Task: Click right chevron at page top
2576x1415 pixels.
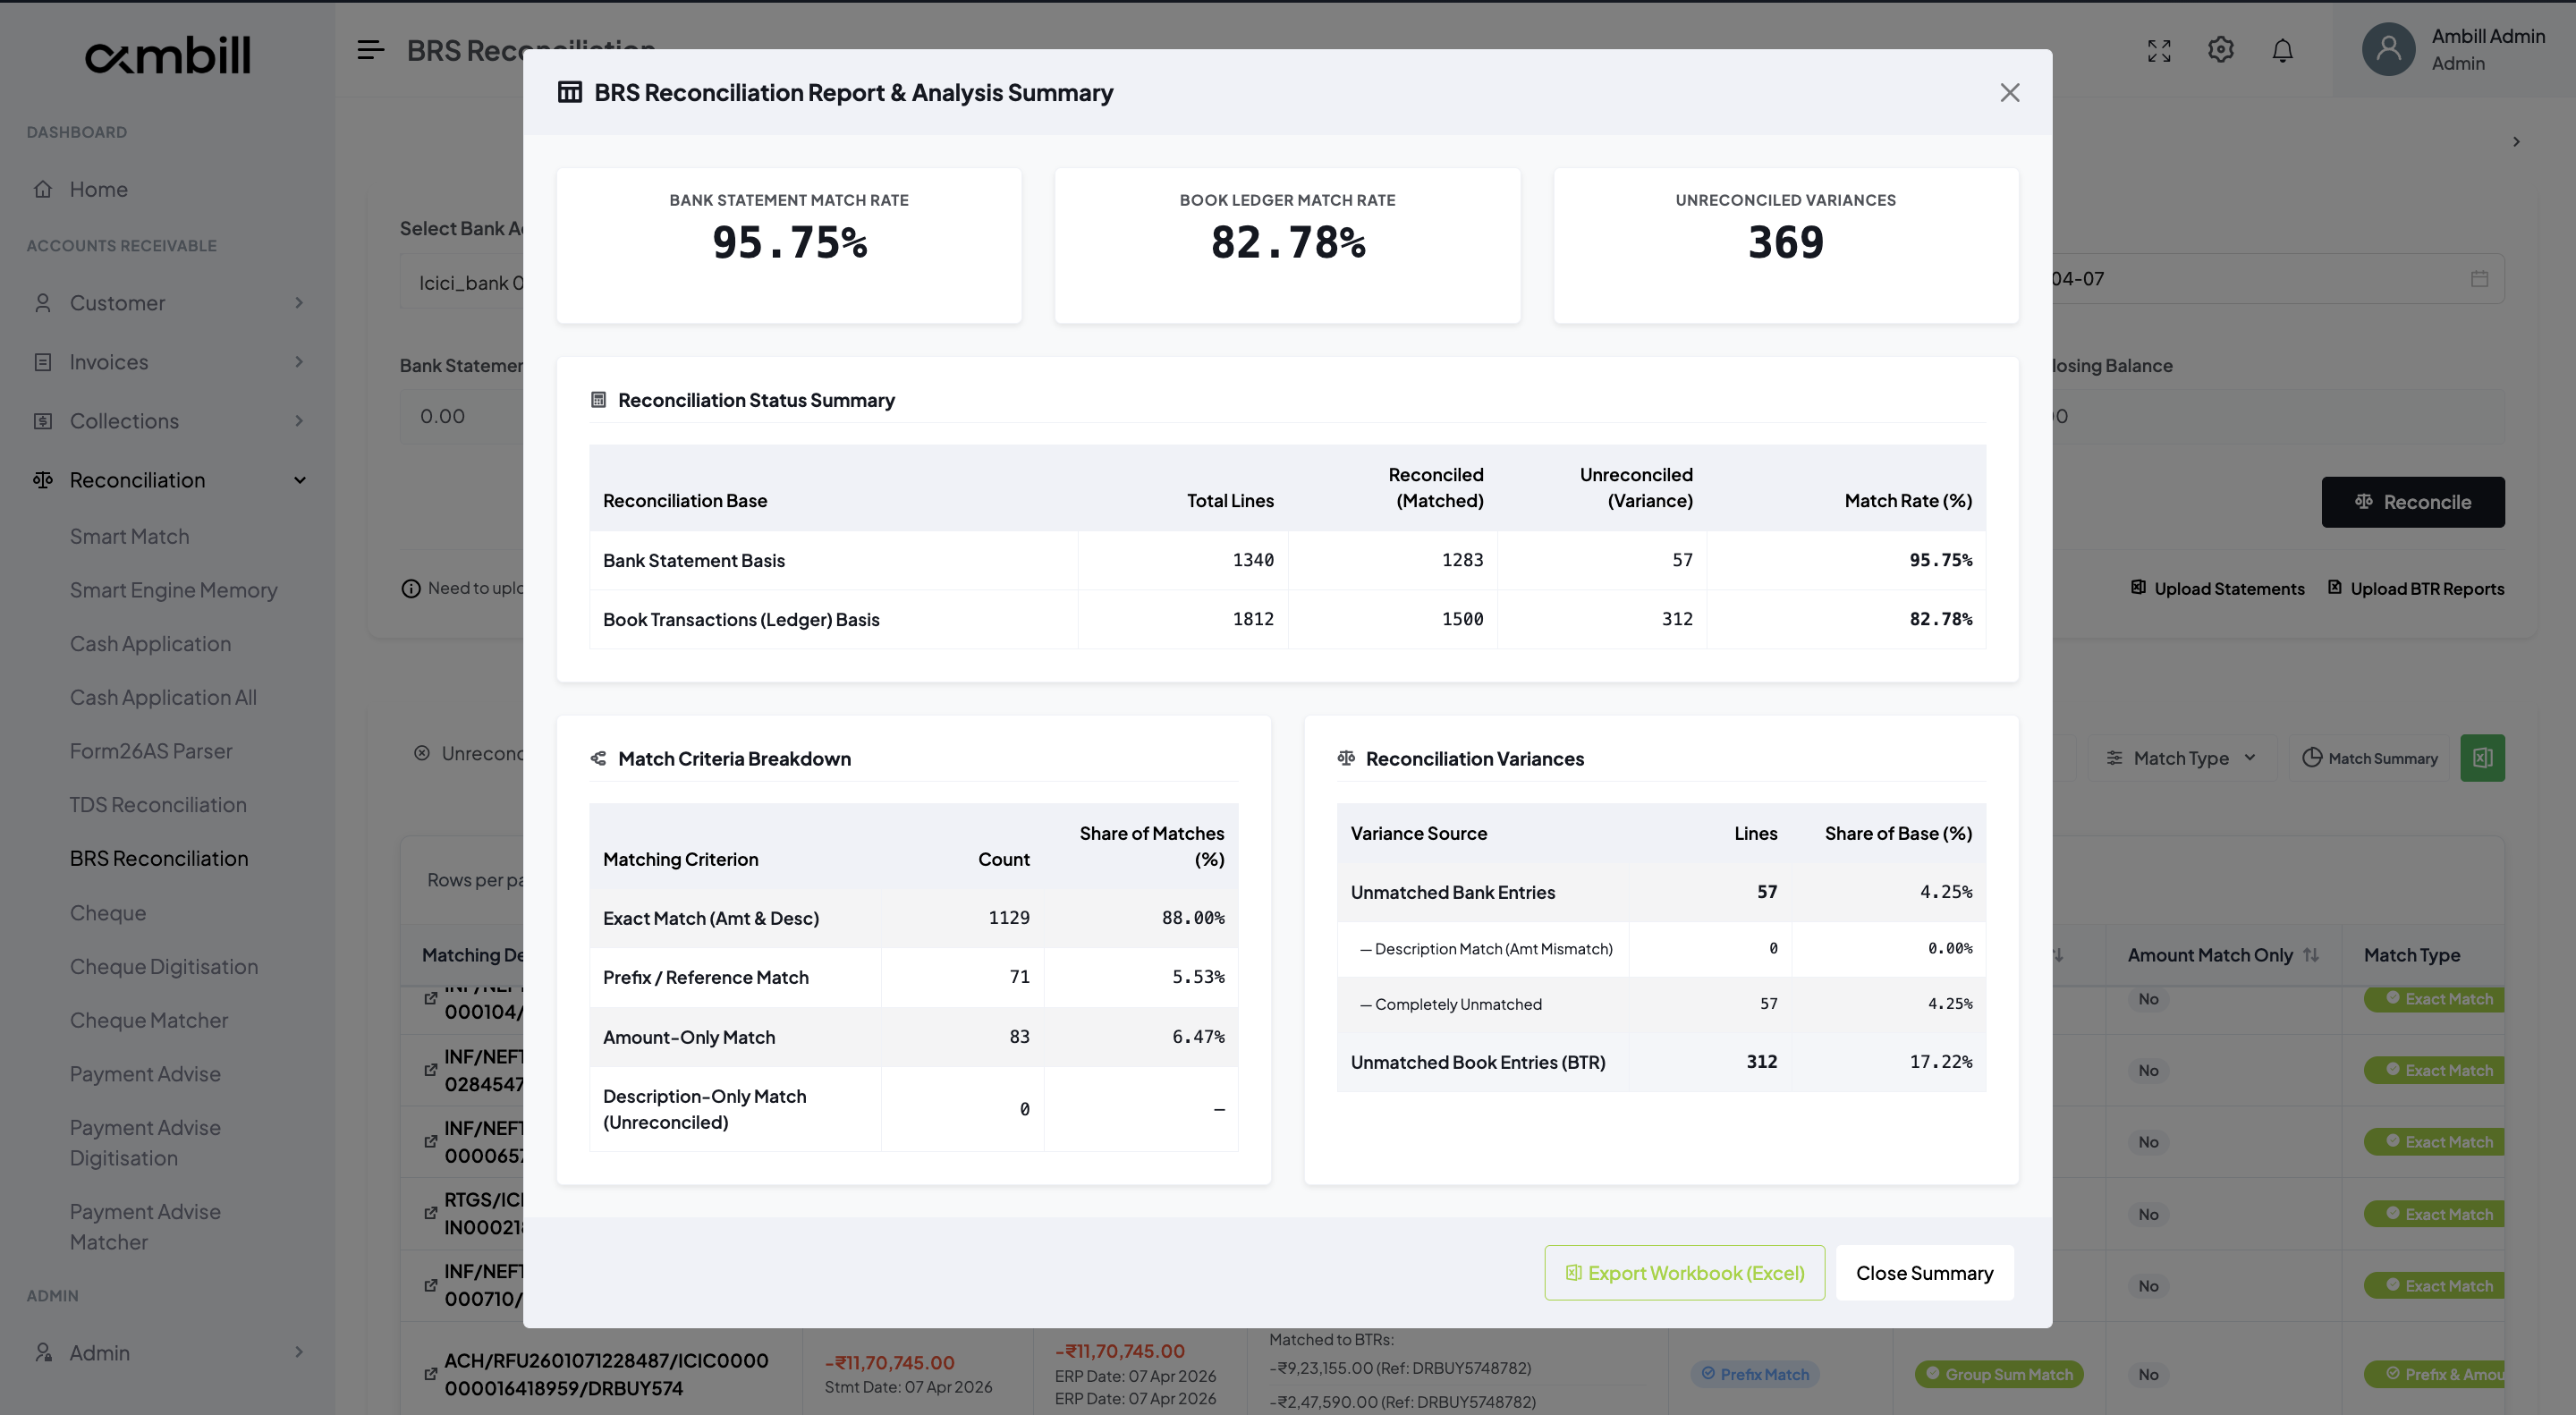Action: 2516,141
